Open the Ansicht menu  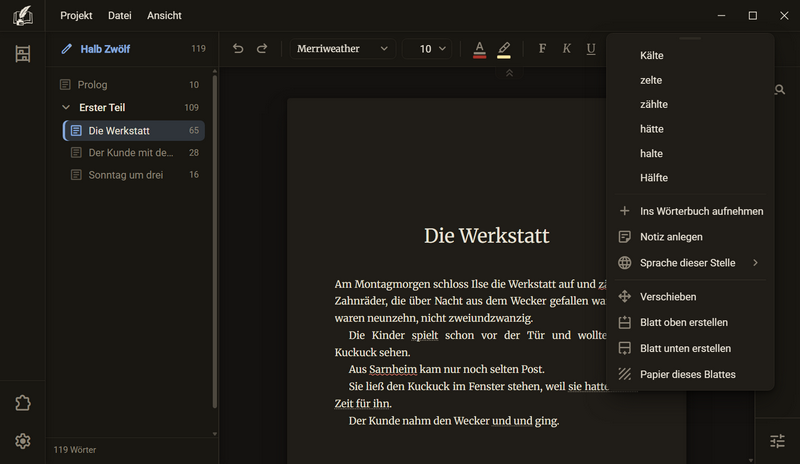tap(164, 16)
